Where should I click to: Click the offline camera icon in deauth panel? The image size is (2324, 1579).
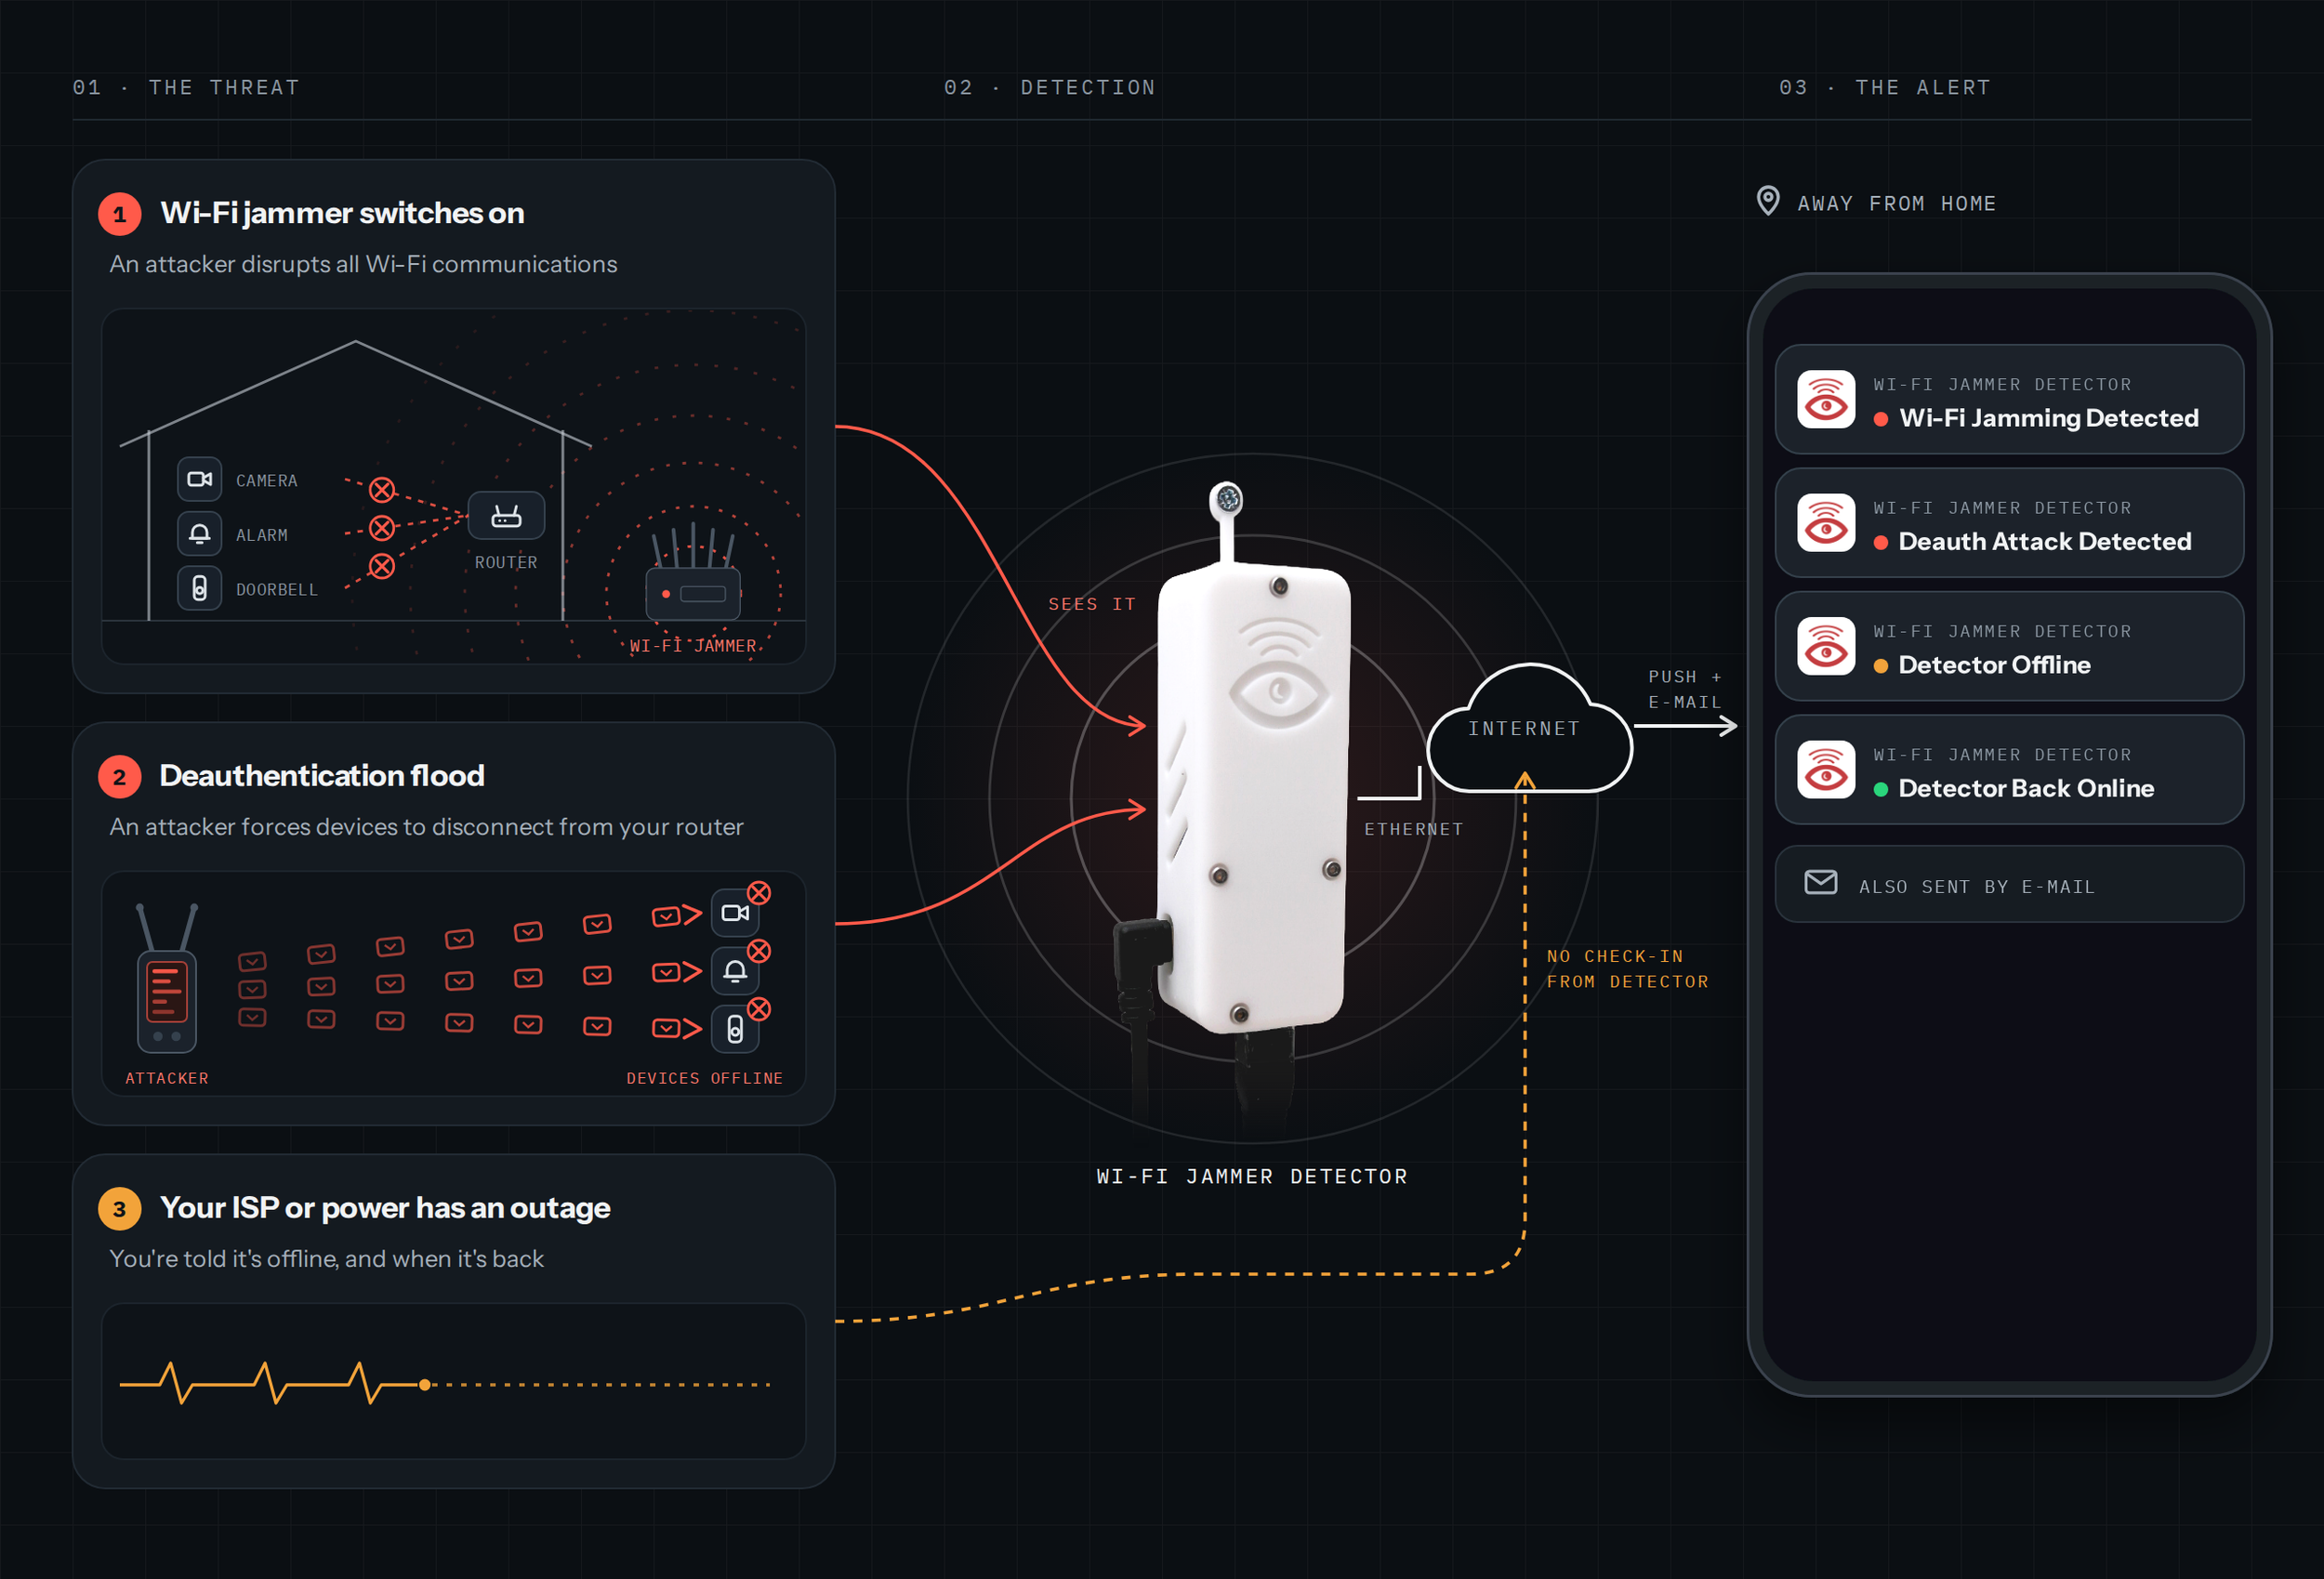735,913
